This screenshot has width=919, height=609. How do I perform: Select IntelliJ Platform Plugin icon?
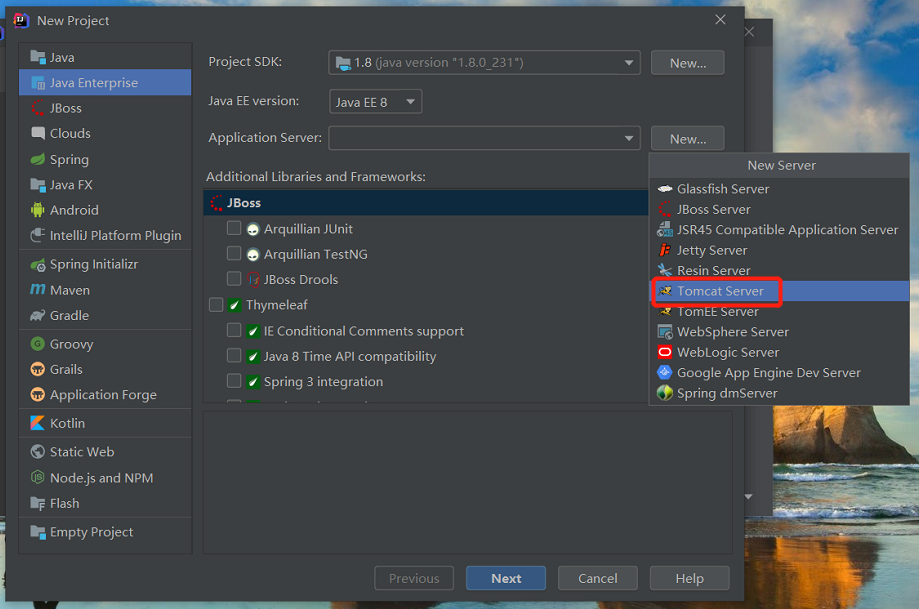(38, 235)
